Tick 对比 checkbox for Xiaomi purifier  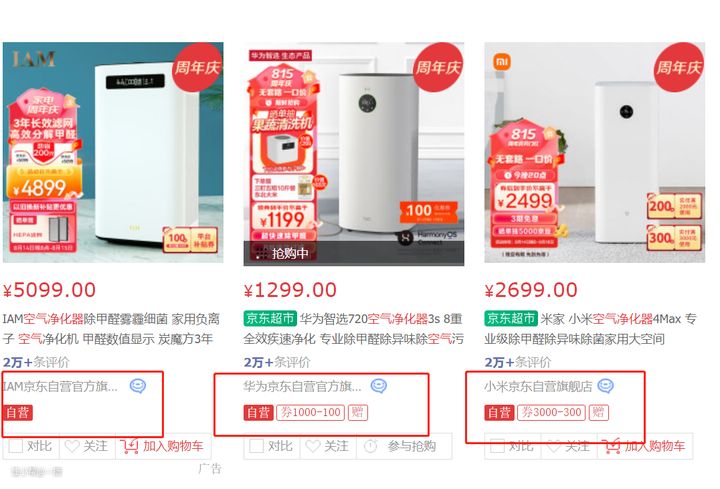click(497, 446)
